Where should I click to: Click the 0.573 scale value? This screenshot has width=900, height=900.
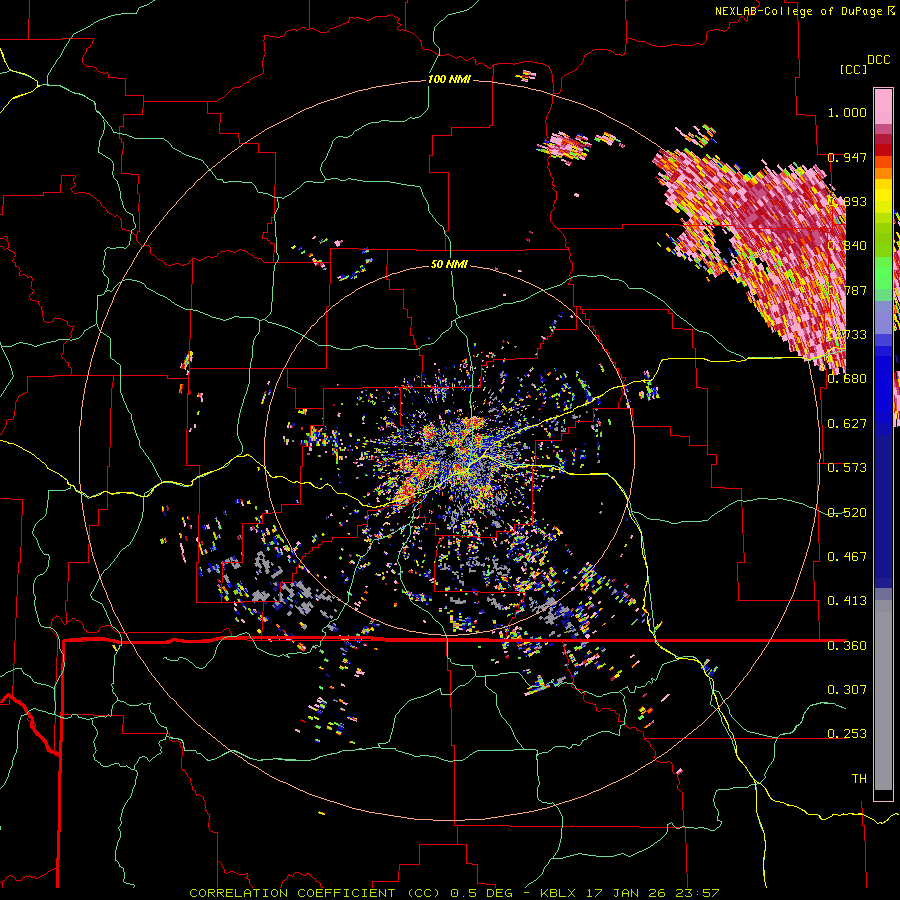847,468
